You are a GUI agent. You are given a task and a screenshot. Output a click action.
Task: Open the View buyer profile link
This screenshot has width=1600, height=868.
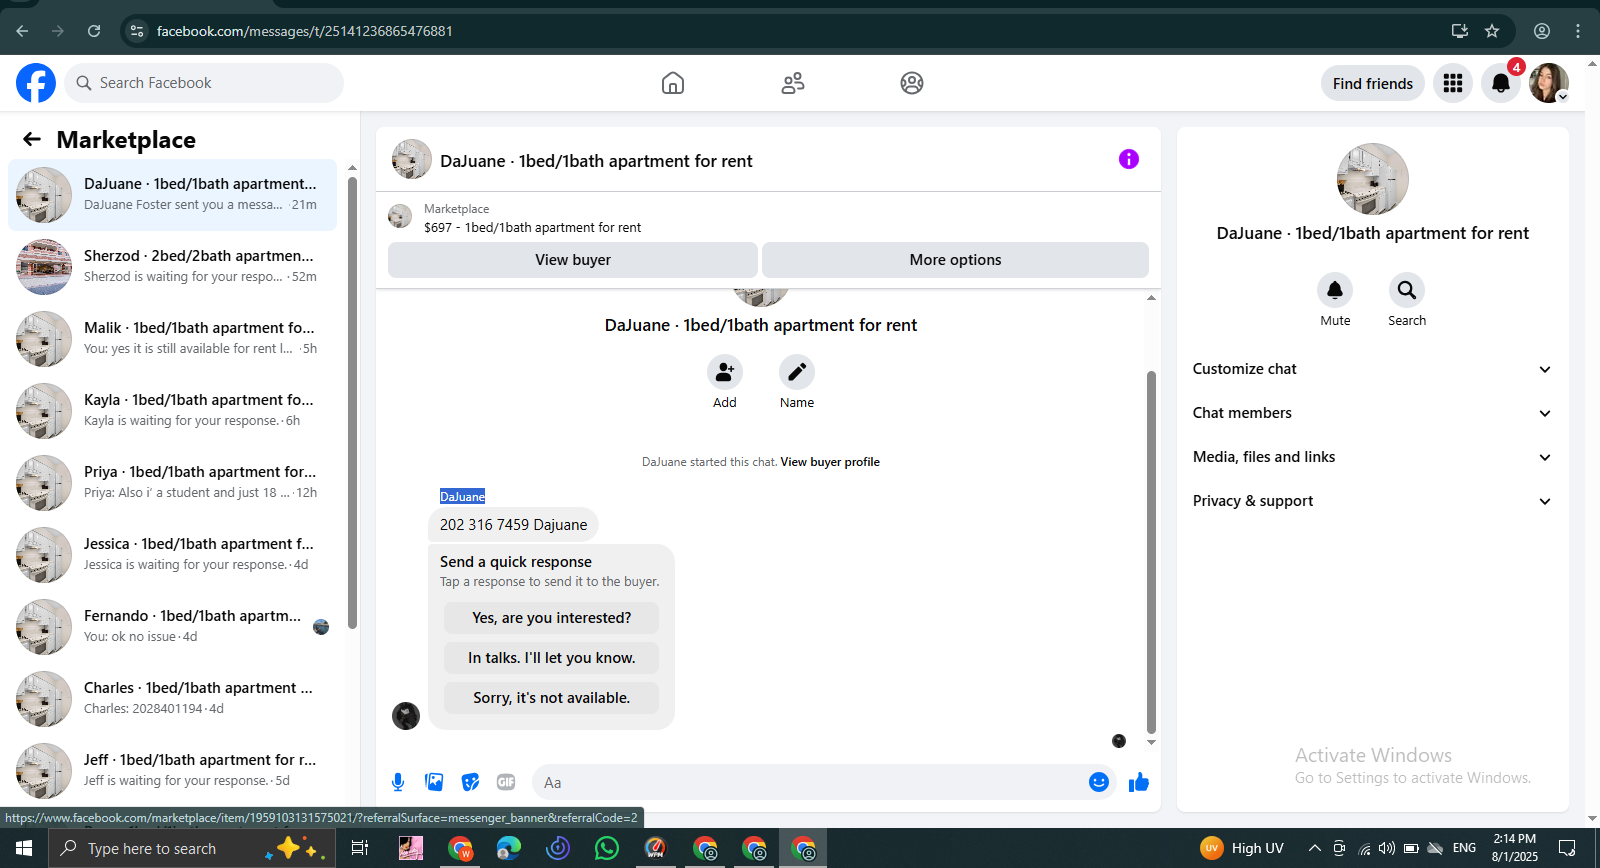pyautogui.click(x=830, y=462)
